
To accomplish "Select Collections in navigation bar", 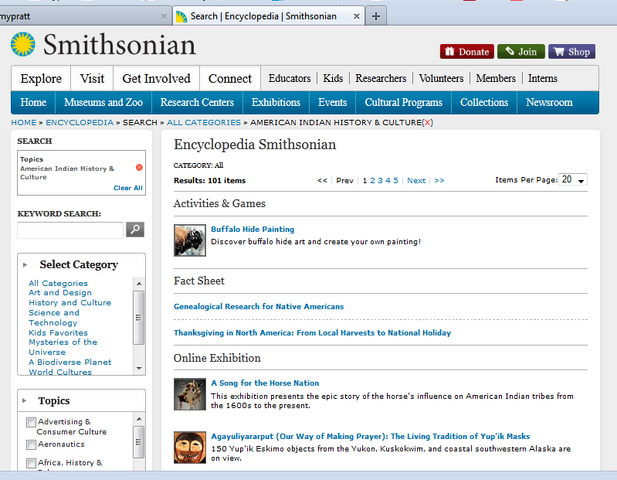I will [x=484, y=102].
